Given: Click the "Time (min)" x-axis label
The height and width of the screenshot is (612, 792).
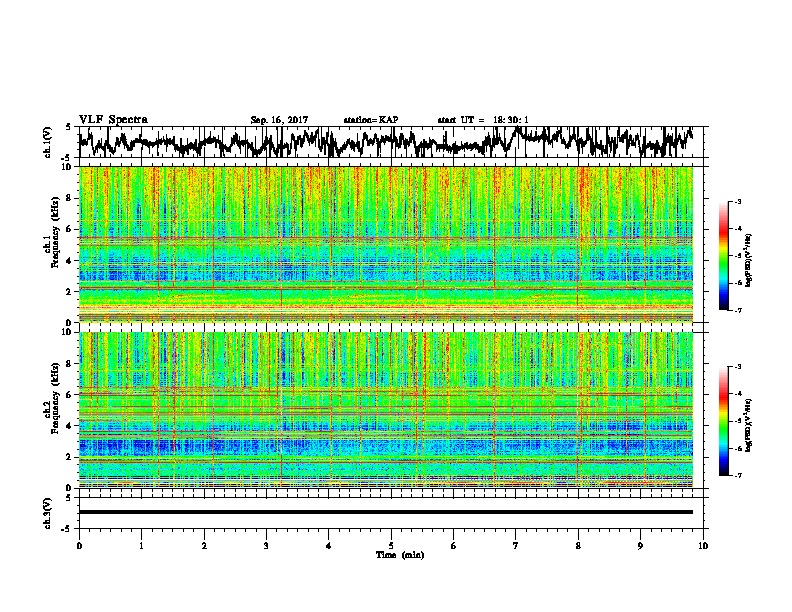Looking at the screenshot, I should pyautogui.click(x=400, y=555).
